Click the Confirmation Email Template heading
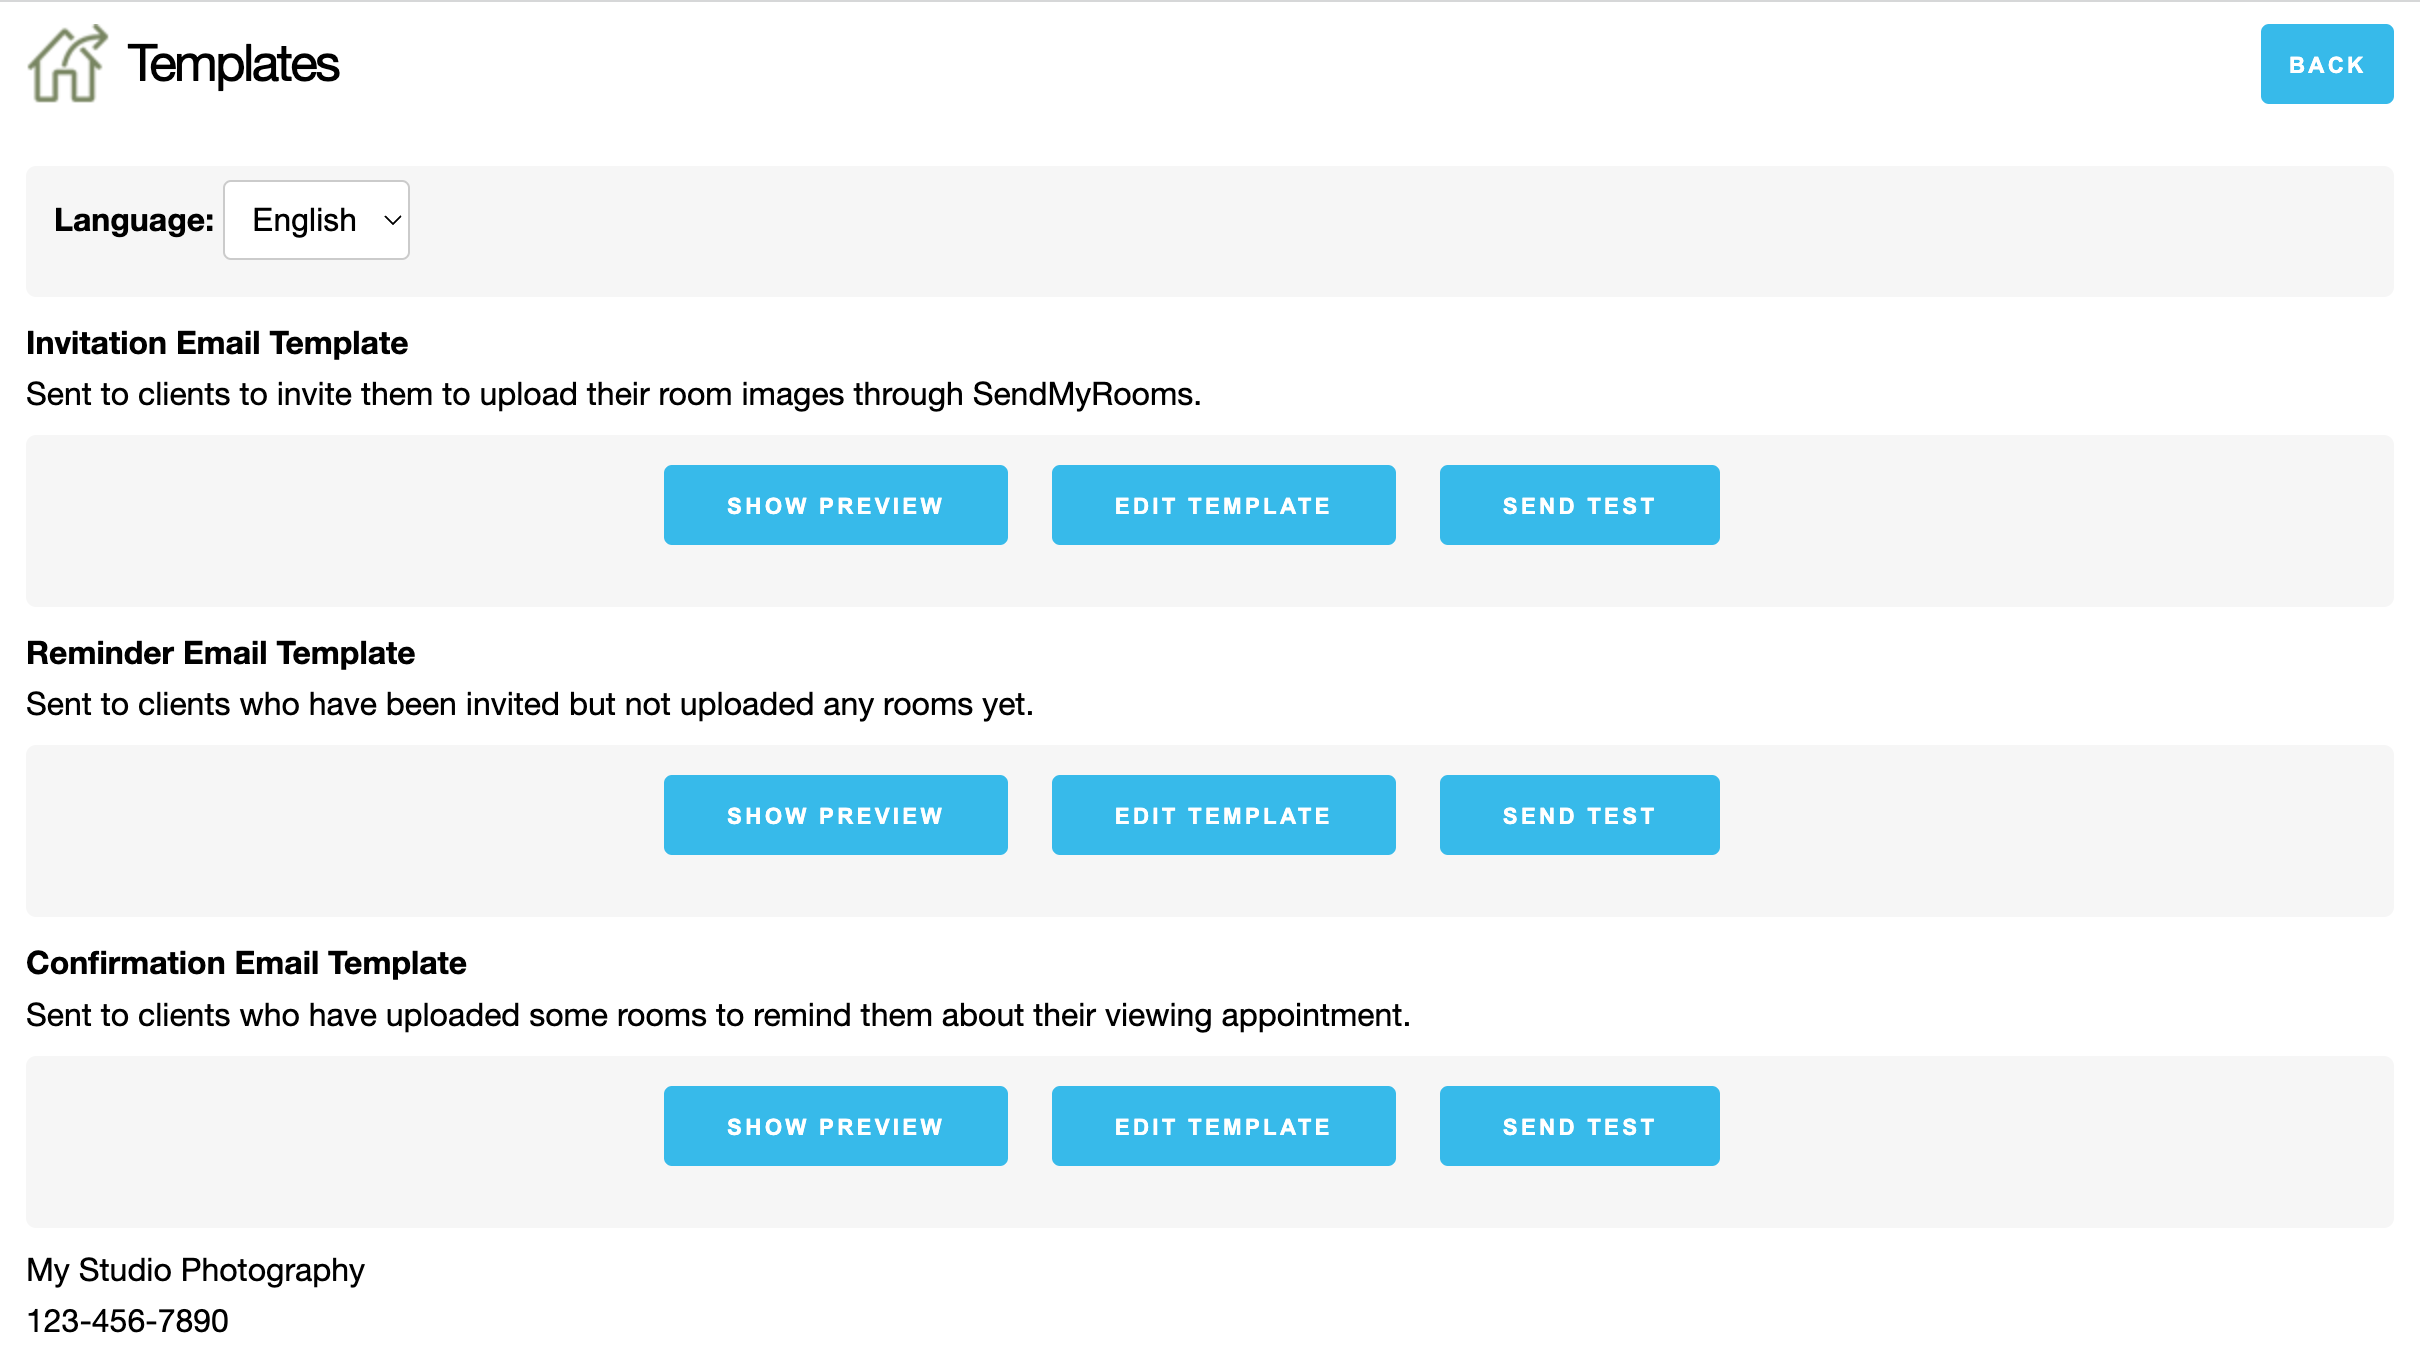2420x1370 pixels. point(246,963)
